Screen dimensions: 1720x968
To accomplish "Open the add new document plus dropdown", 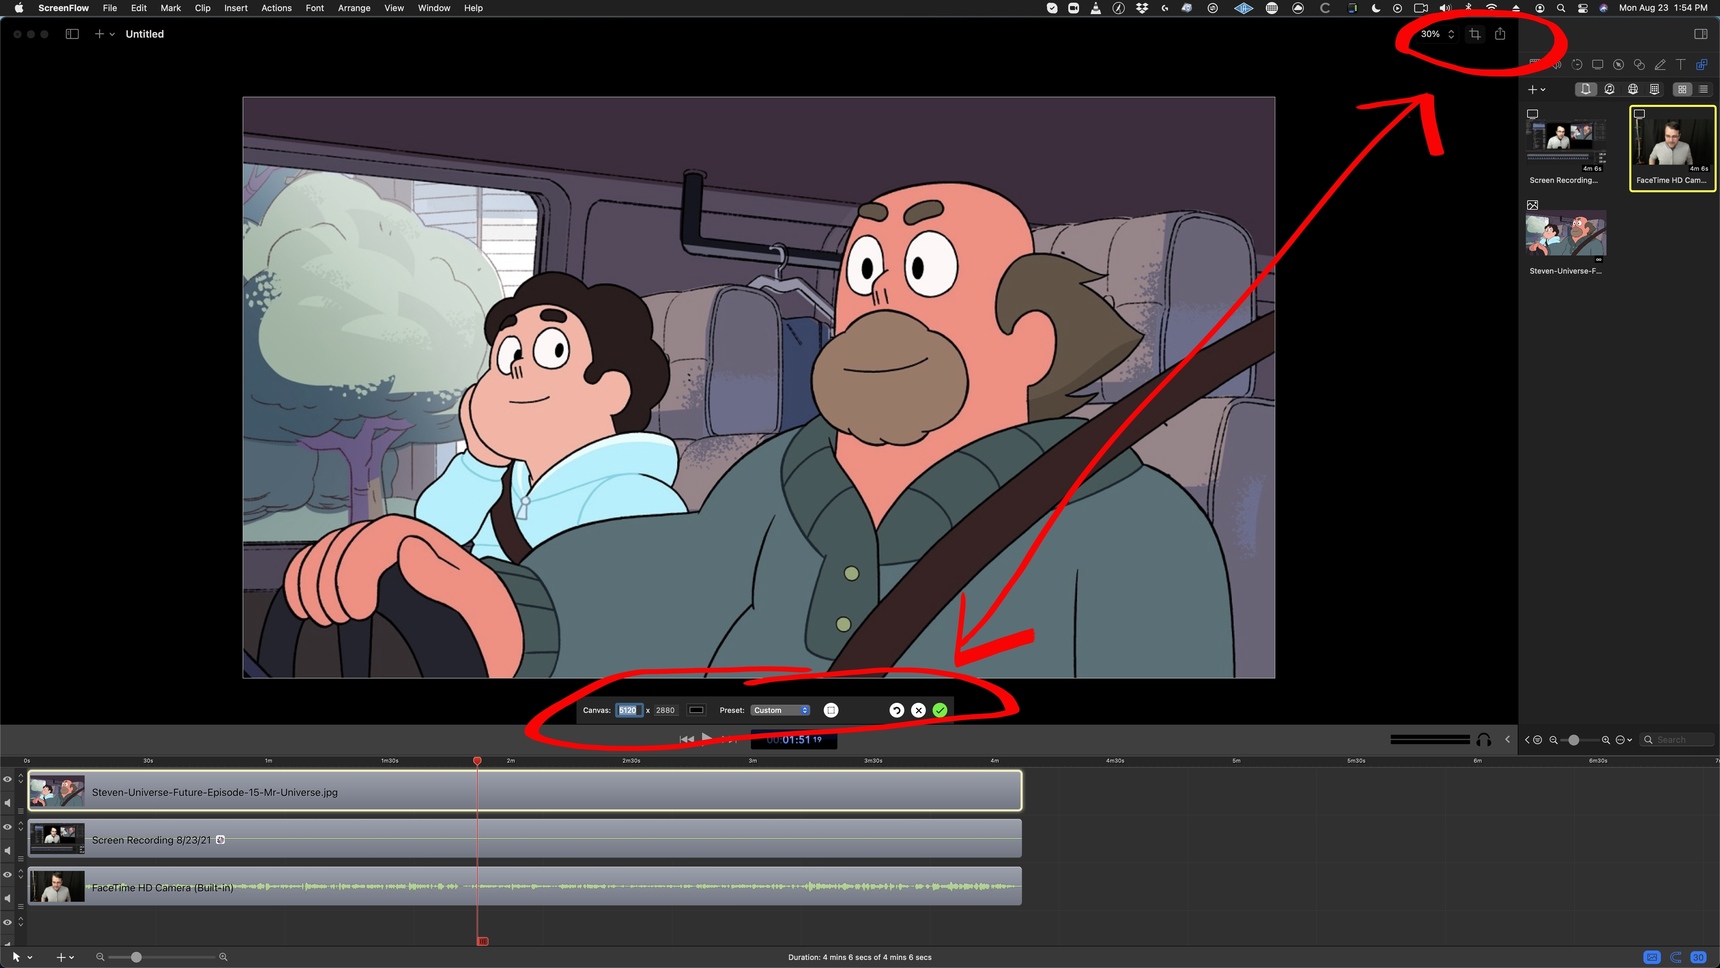I will (x=104, y=34).
